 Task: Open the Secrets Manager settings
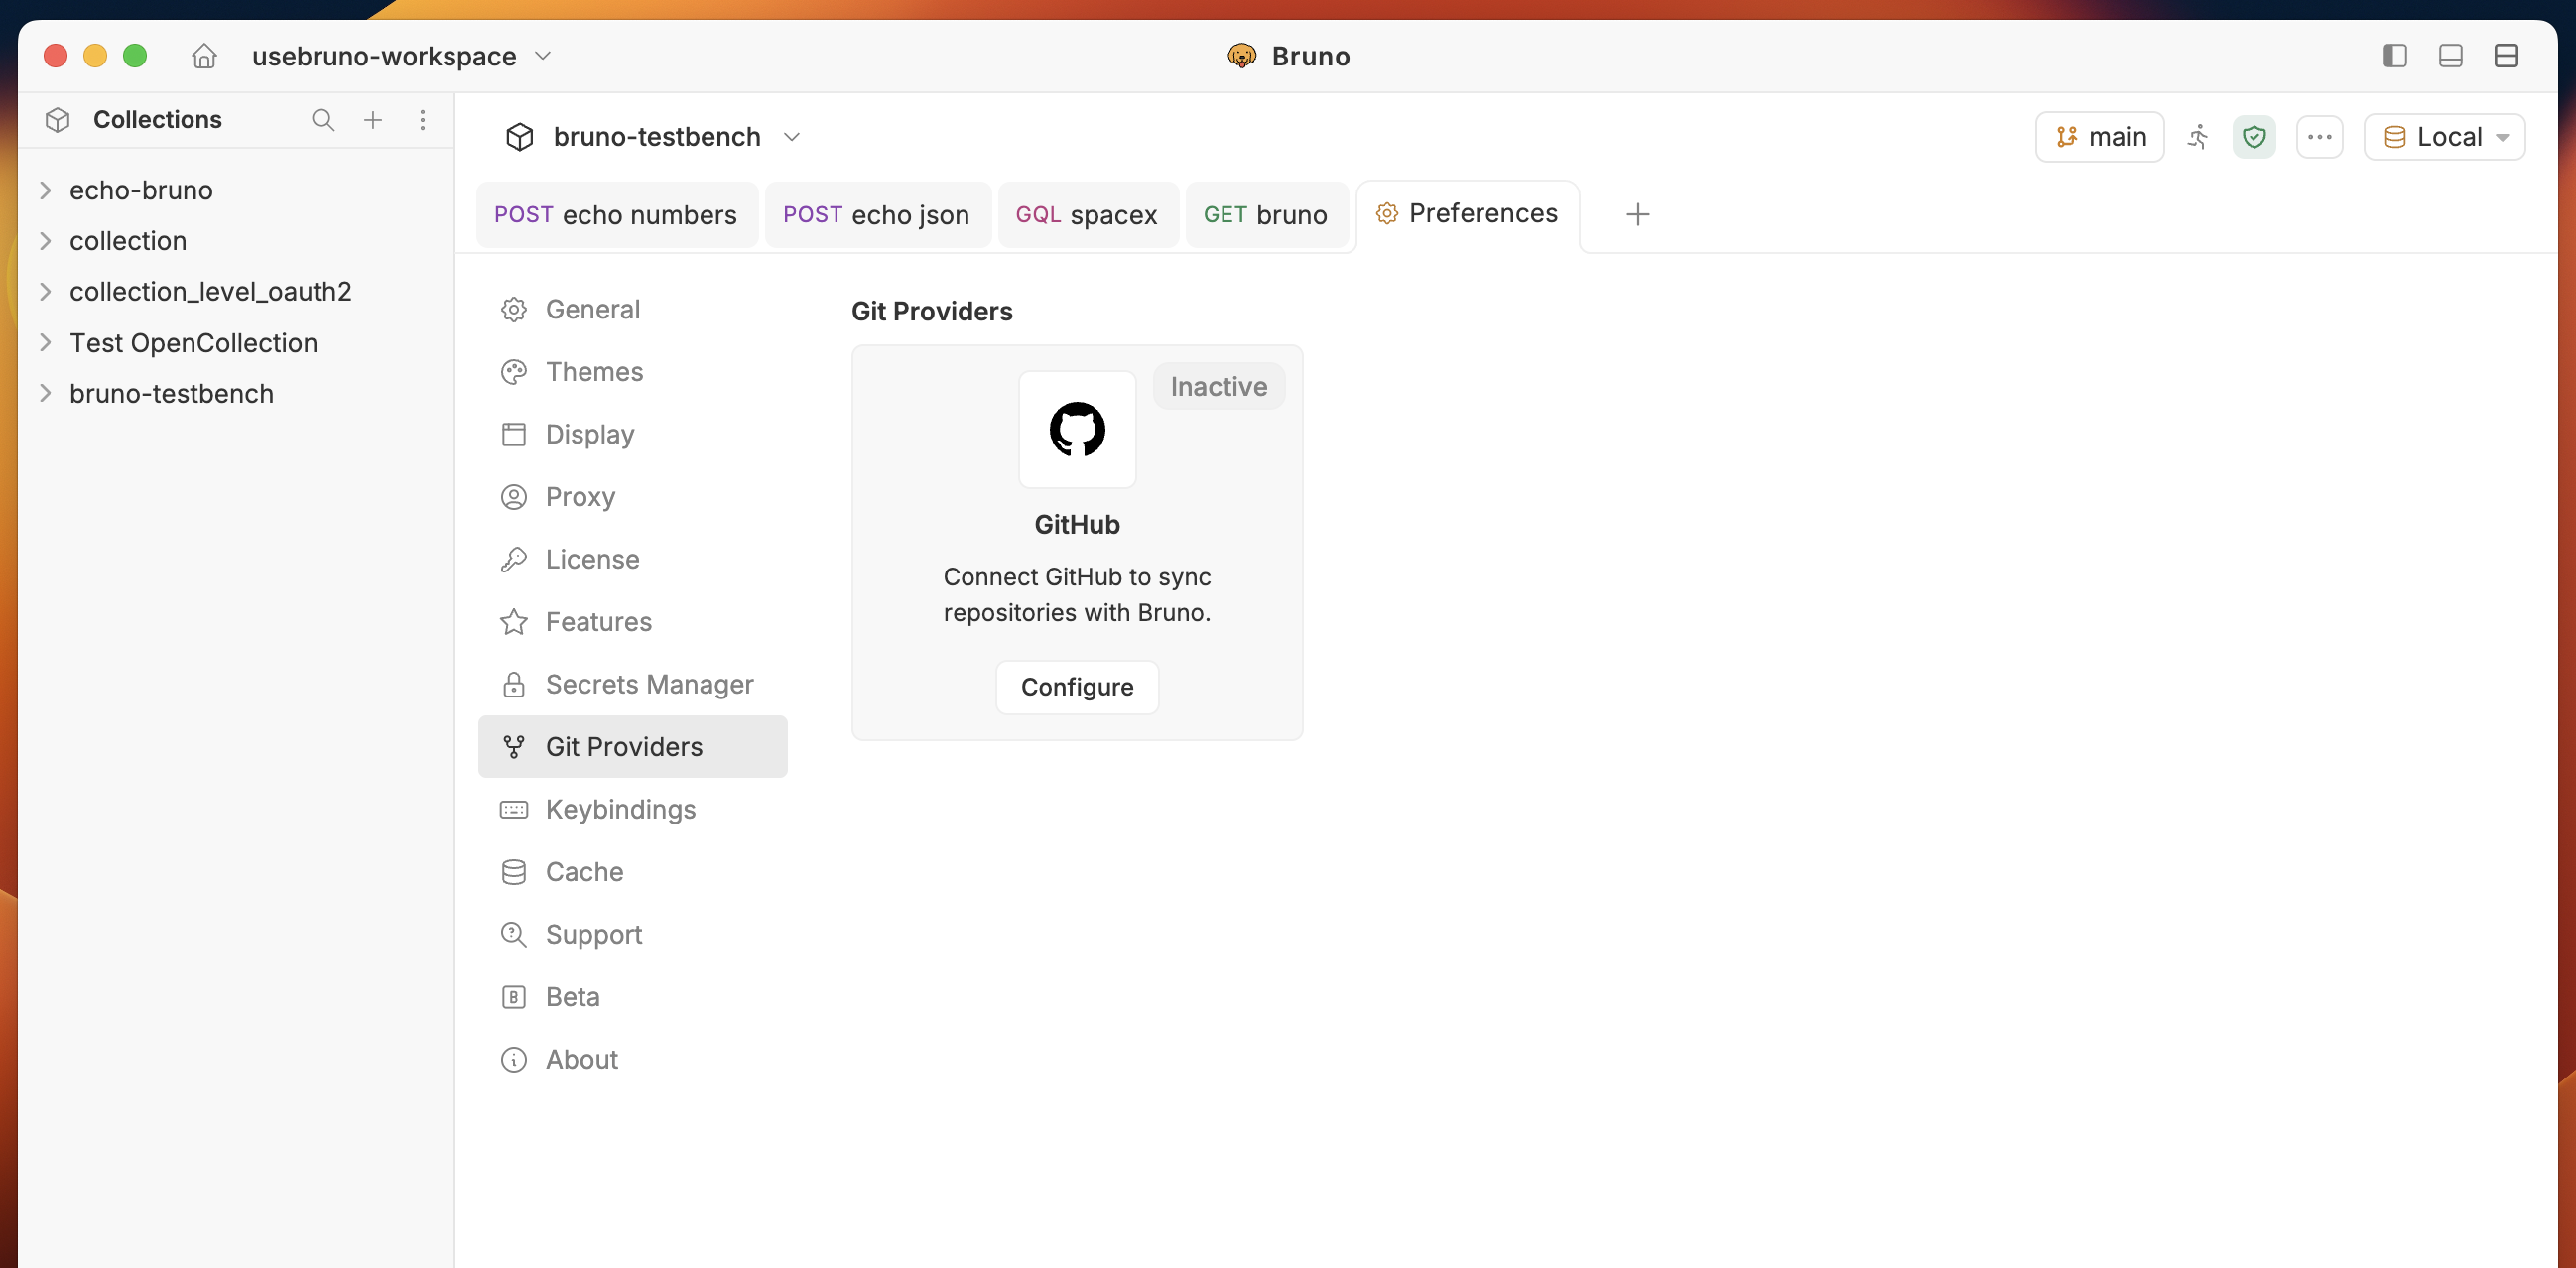[649, 684]
